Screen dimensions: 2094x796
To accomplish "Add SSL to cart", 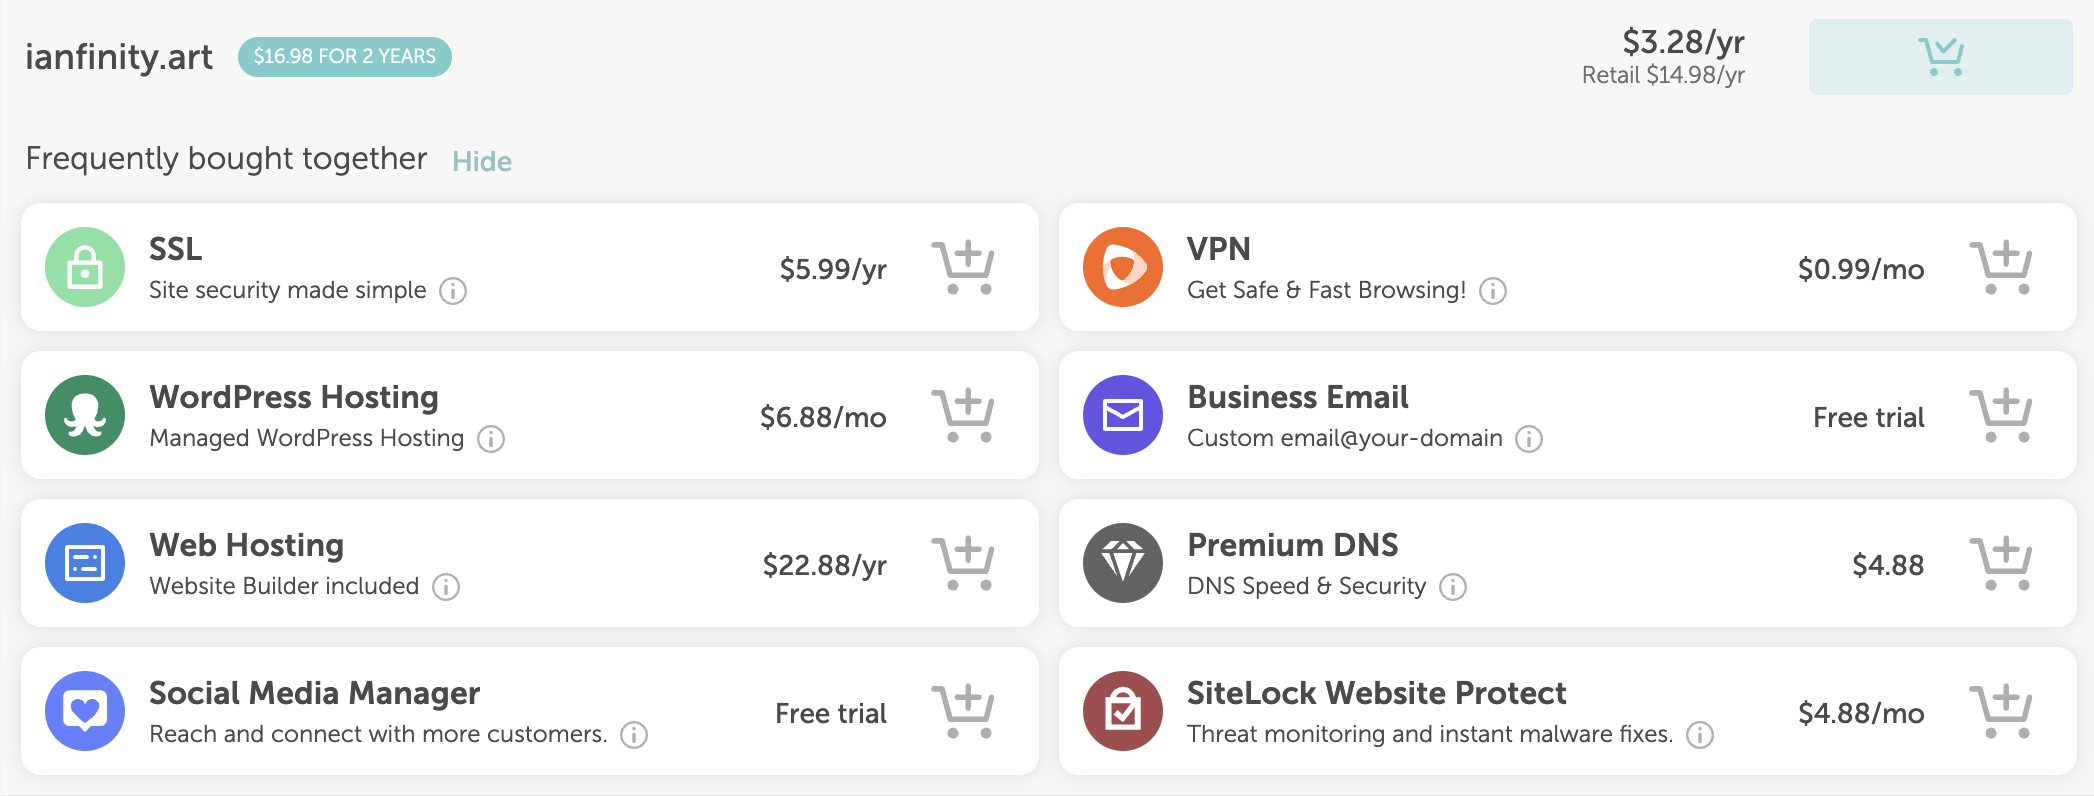I will pos(962,267).
